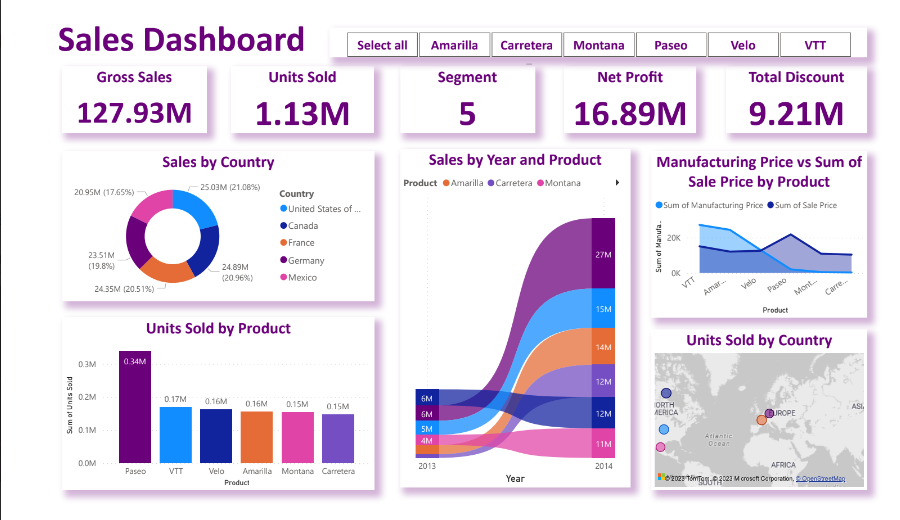Select the Montana slicer option

tap(598, 45)
